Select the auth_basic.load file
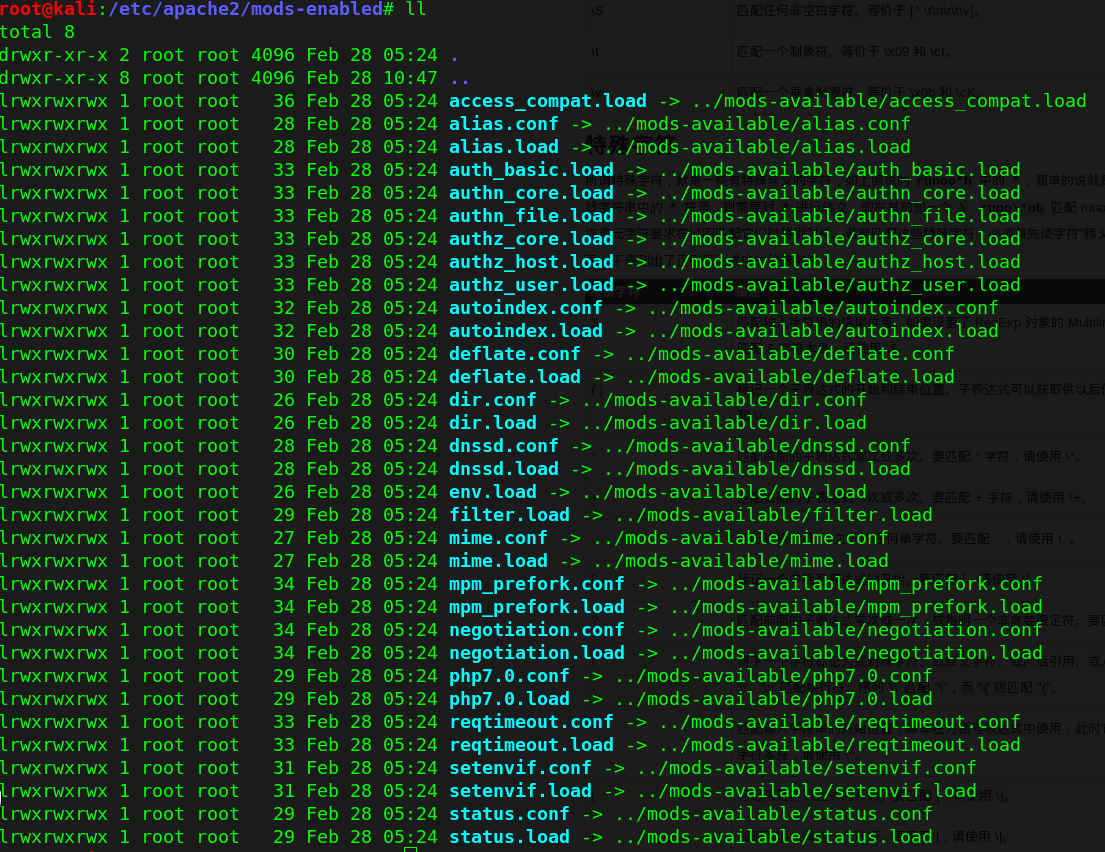Viewport: 1105px width, 852px height. (x=531, y=169)
